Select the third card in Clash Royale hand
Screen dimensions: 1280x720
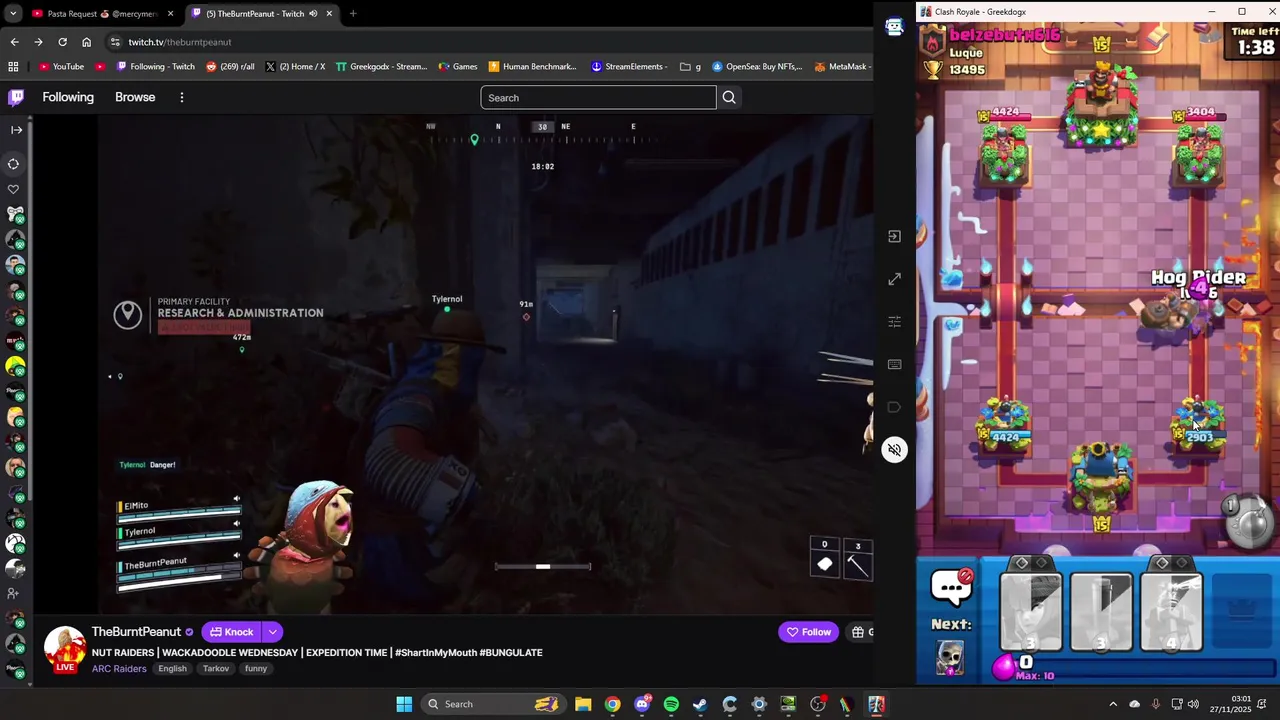point(1171,611)
